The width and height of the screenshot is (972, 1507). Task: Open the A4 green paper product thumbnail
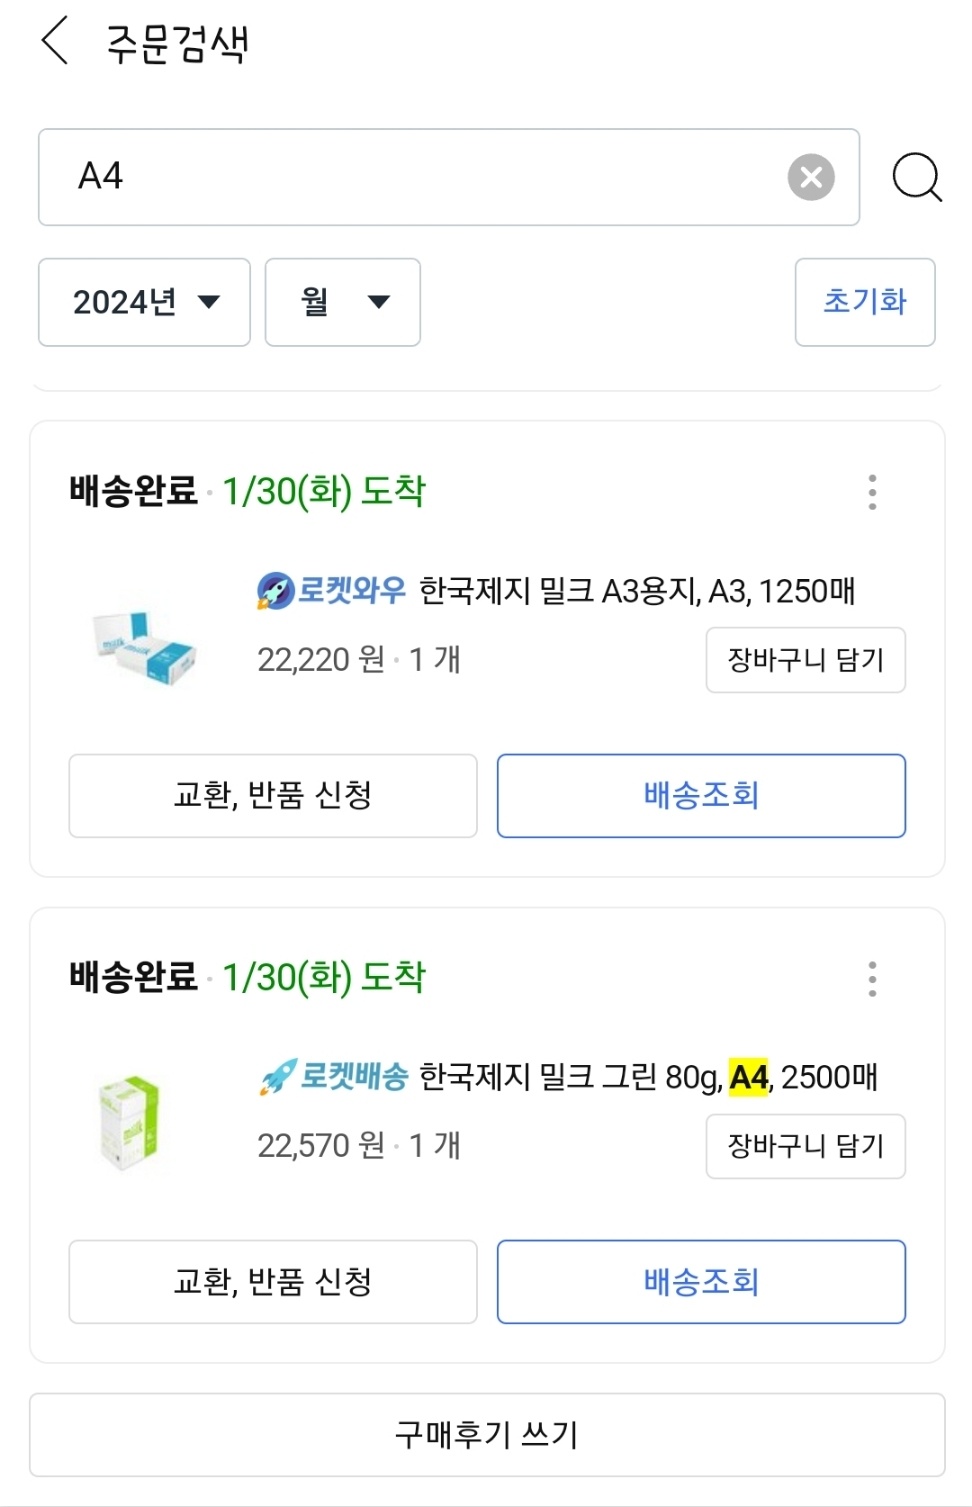point(130,1122)
